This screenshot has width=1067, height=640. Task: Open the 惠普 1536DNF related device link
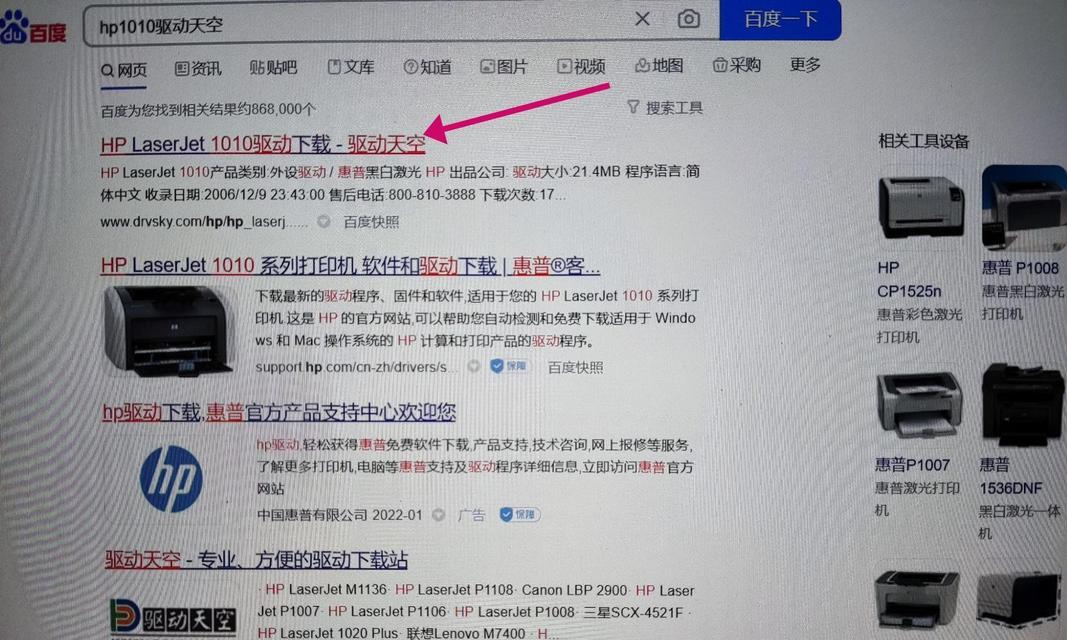point(1011,476)
